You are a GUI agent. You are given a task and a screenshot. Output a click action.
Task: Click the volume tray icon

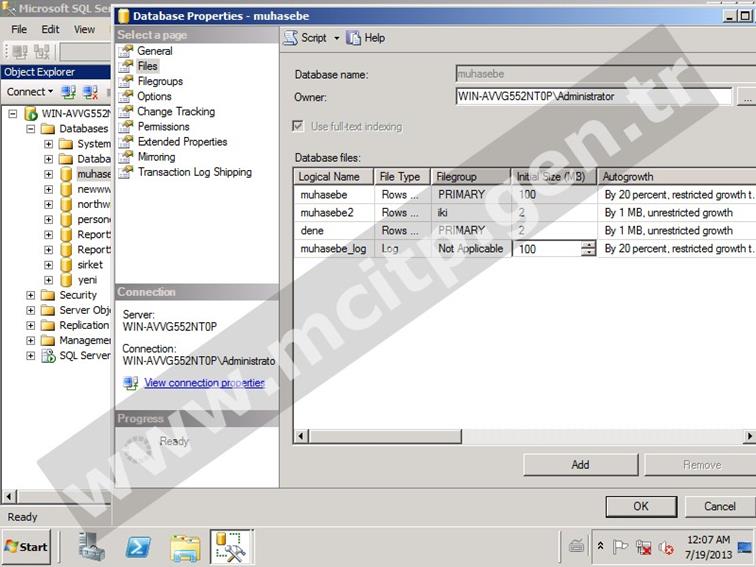point(666,548)
